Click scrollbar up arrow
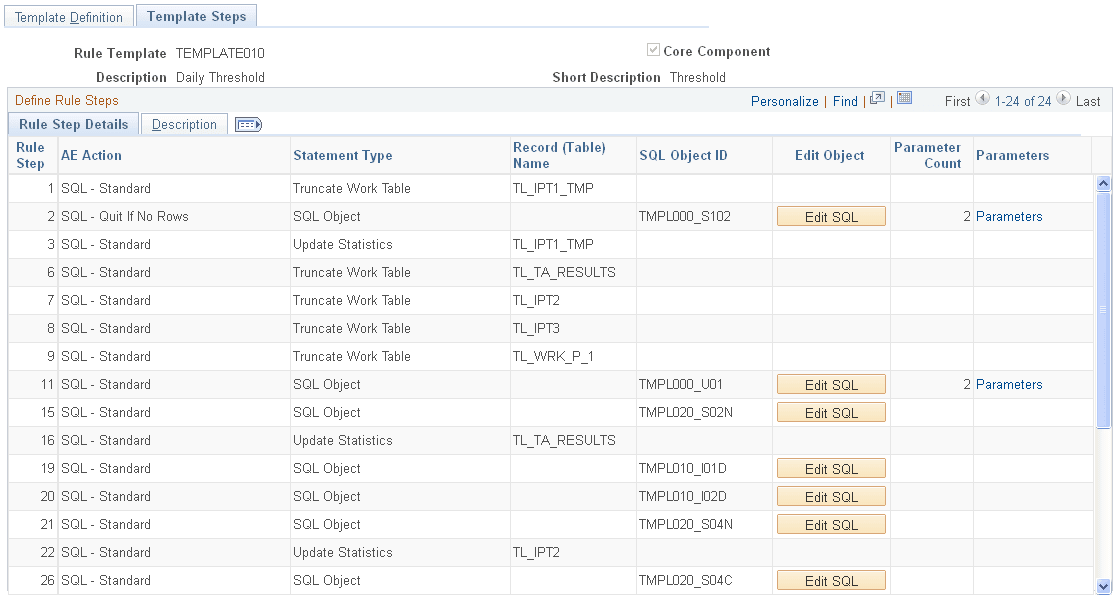The image size is (1120, 599). point(1104,183)
